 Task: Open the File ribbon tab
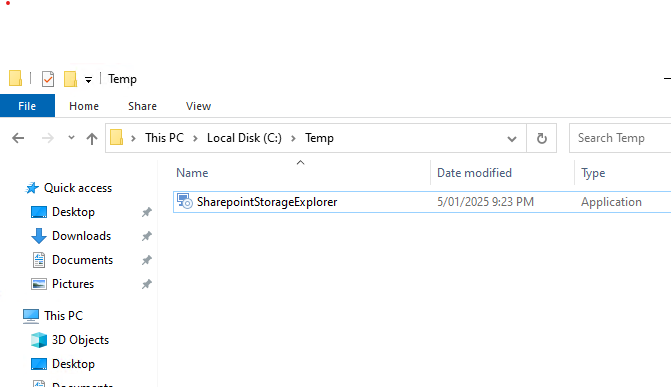click(x=27, y=106)
